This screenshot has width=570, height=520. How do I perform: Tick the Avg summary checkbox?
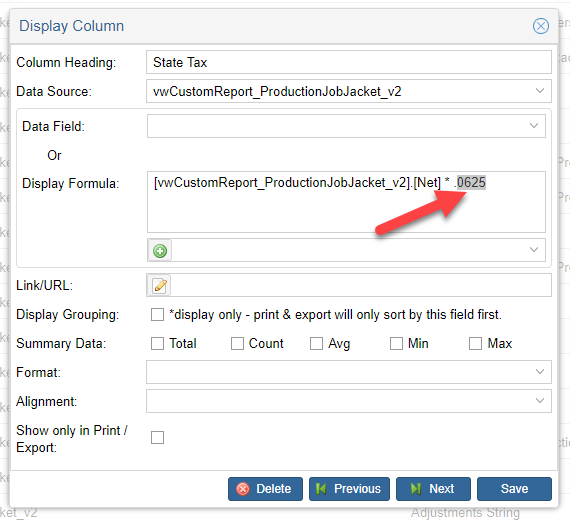316,343
